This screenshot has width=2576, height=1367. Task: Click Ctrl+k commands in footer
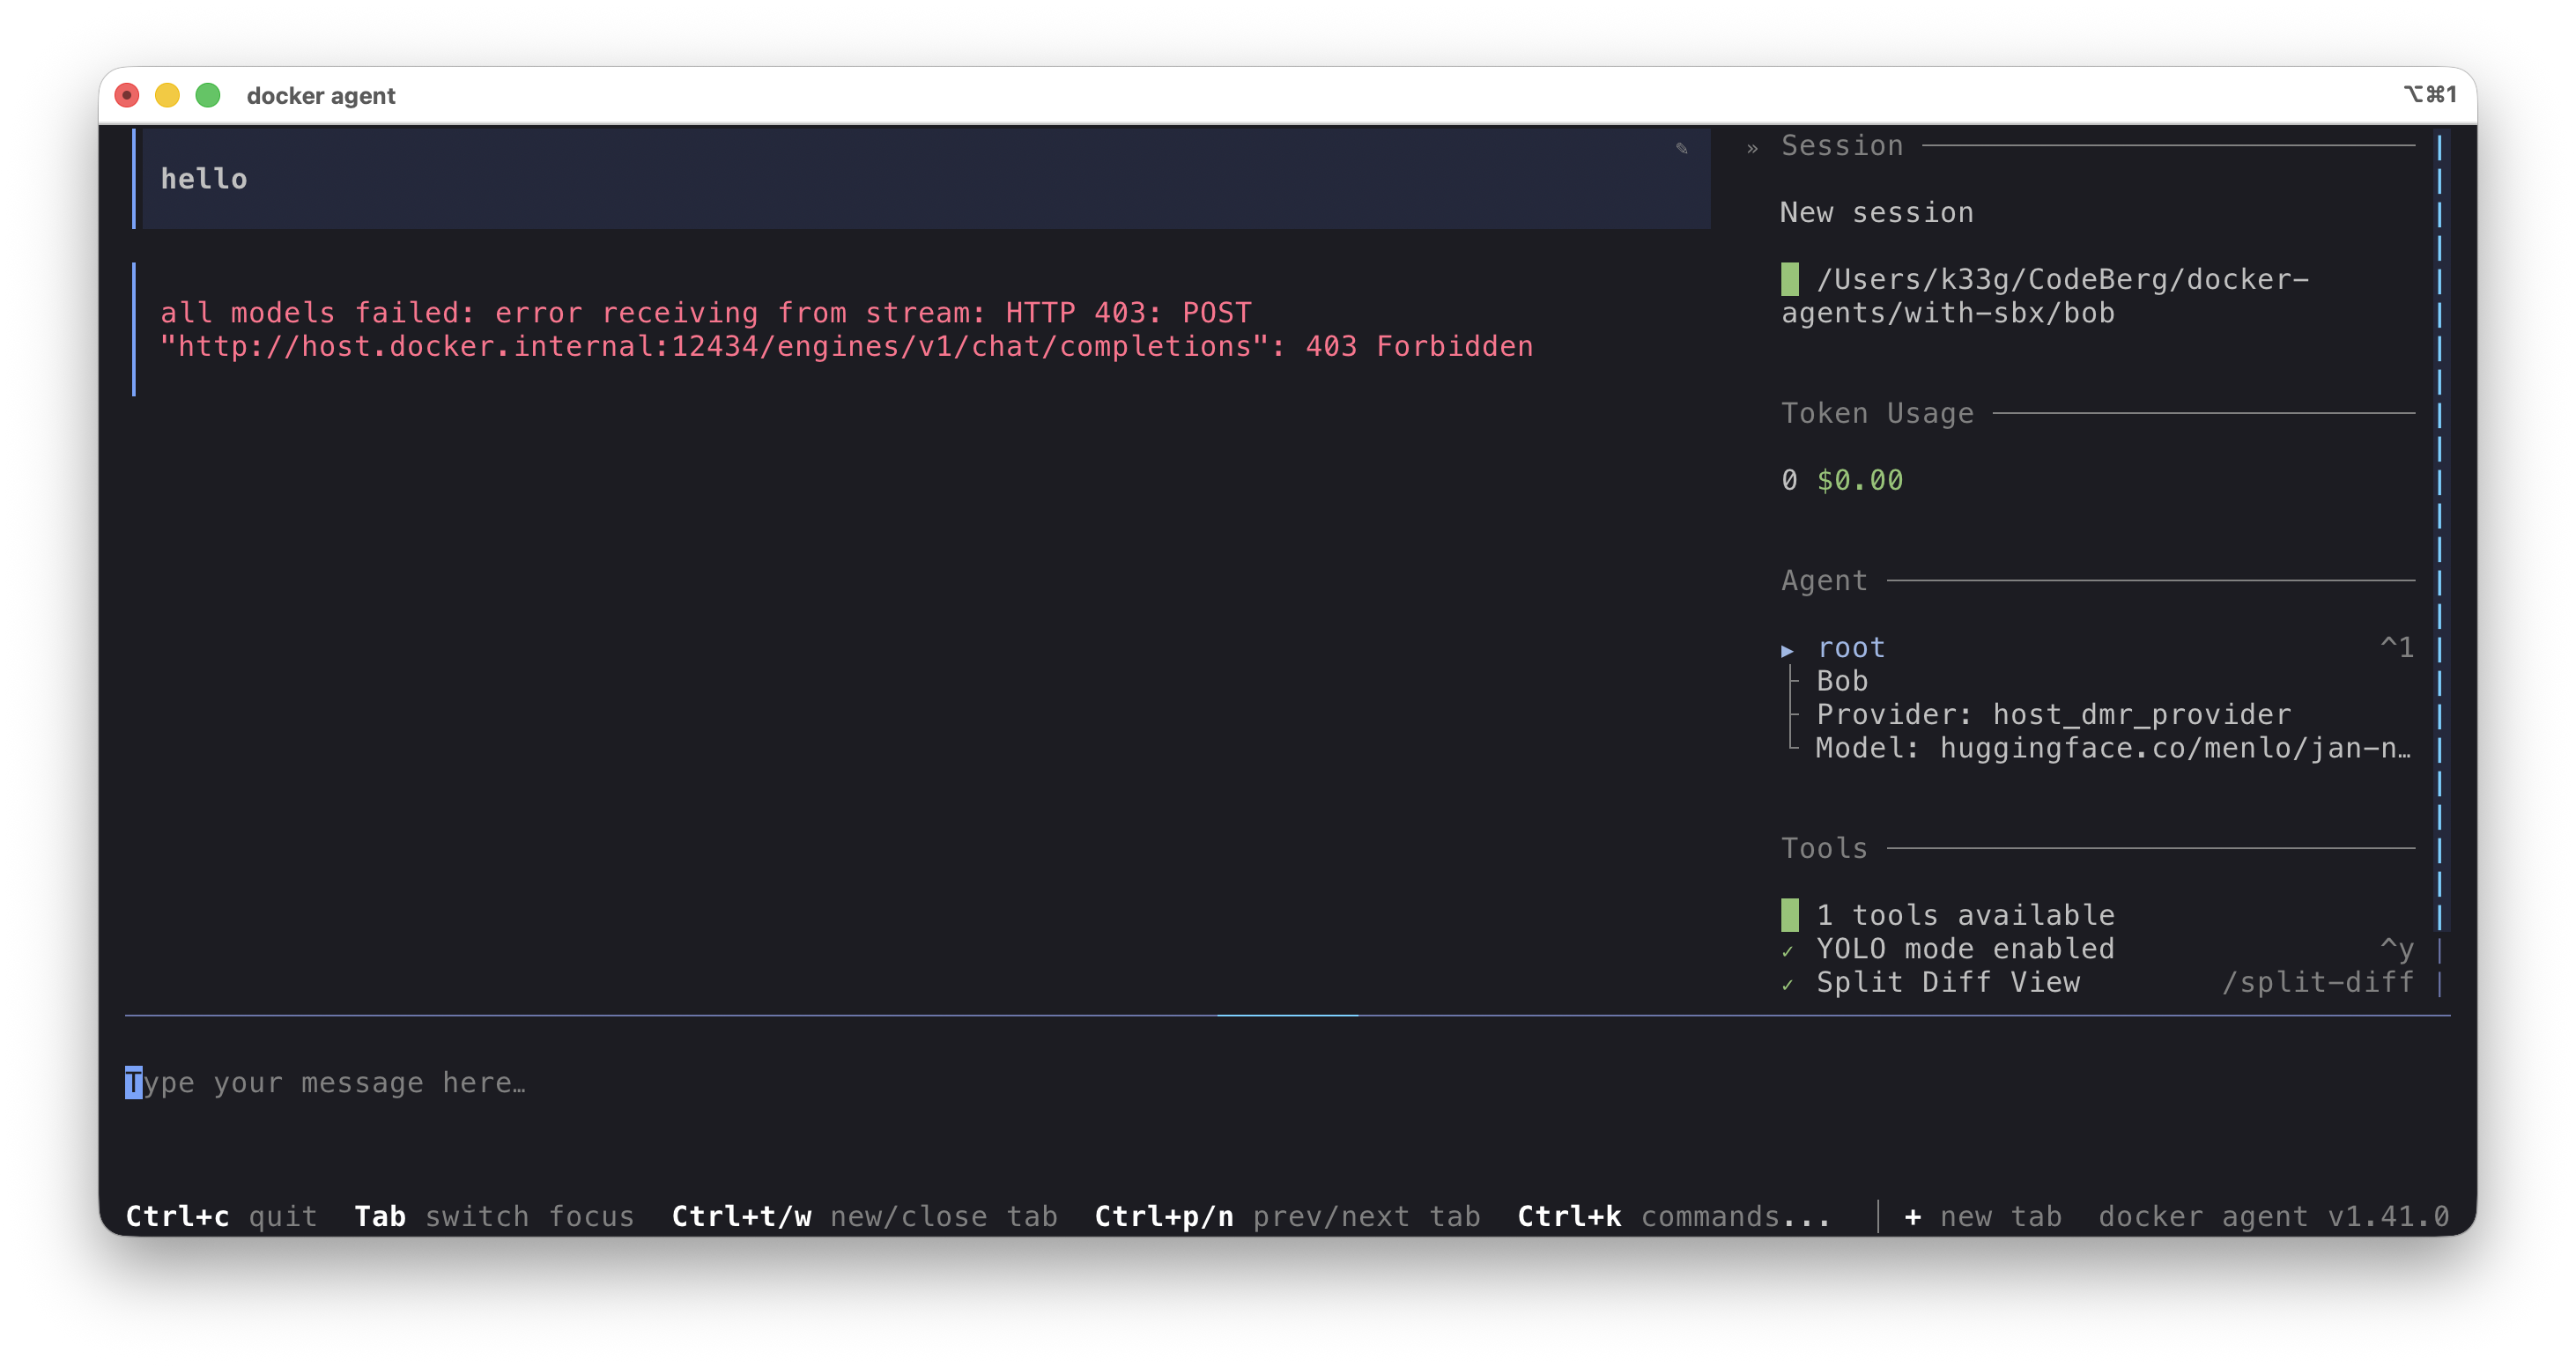tap(1673, 1216)
